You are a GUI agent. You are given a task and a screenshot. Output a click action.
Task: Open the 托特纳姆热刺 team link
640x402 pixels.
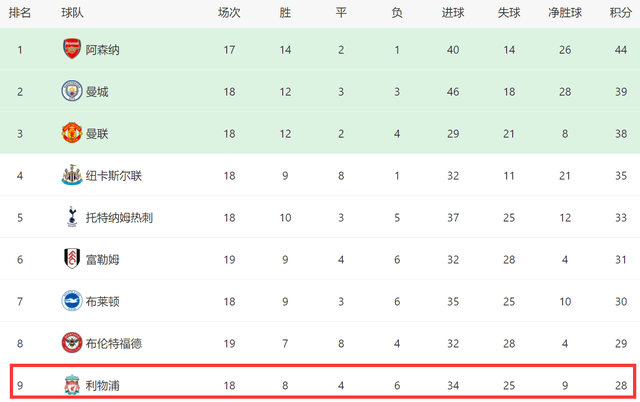click(x=119, y=218)
